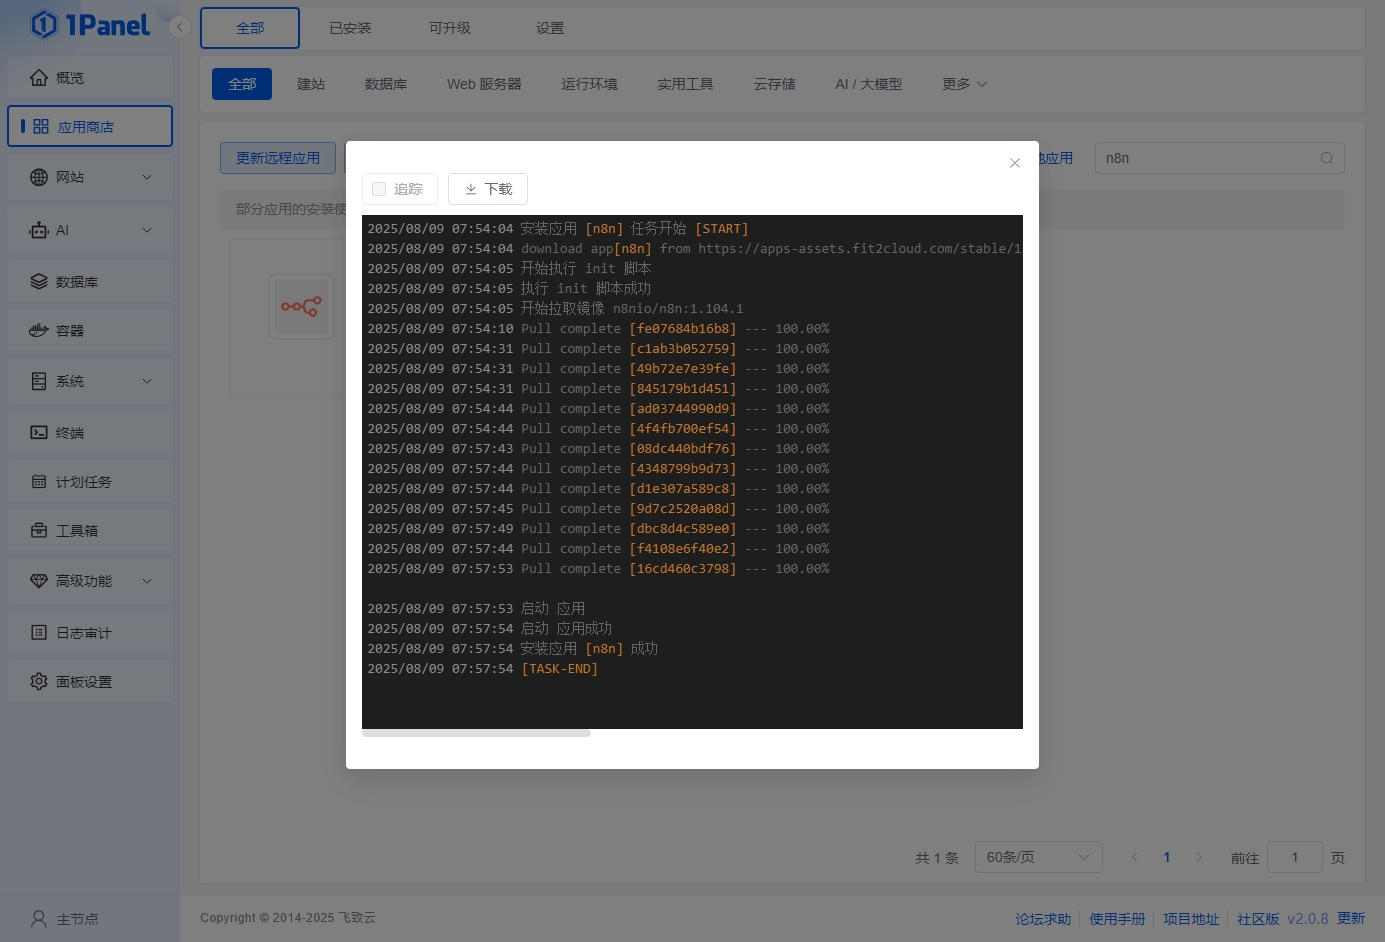Open the 概览 overview home icon
Image resolution: width=1385 pixels, height=942 pixels.
[x=39, y=77]
